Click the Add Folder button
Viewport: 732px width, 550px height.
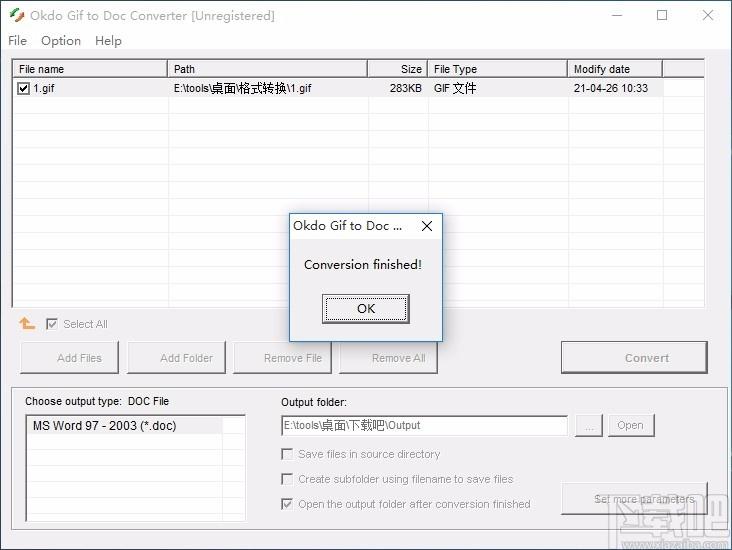176,358
